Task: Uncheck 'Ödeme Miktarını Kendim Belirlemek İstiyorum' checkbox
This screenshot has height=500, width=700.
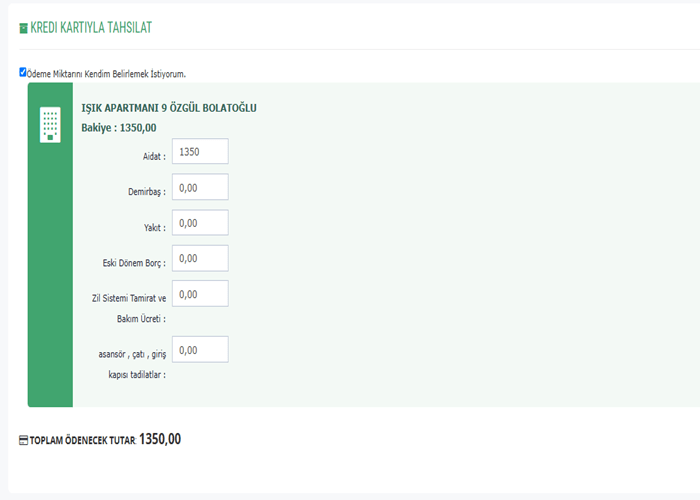Action: click(23, 72)
